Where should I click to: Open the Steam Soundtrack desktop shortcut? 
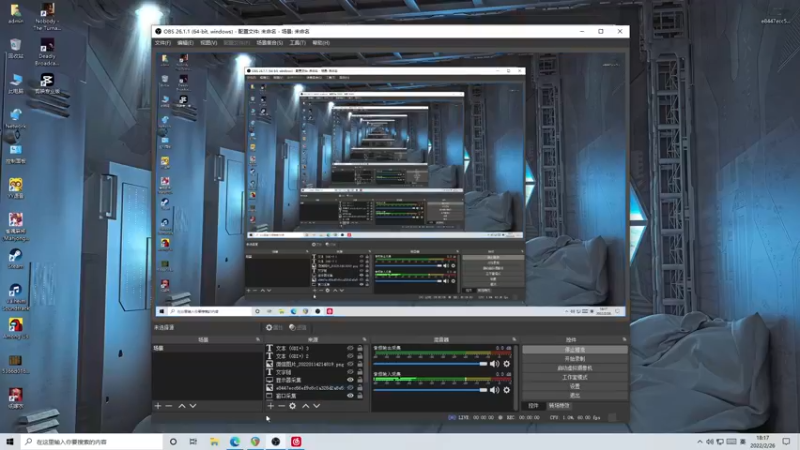[15, 297]
